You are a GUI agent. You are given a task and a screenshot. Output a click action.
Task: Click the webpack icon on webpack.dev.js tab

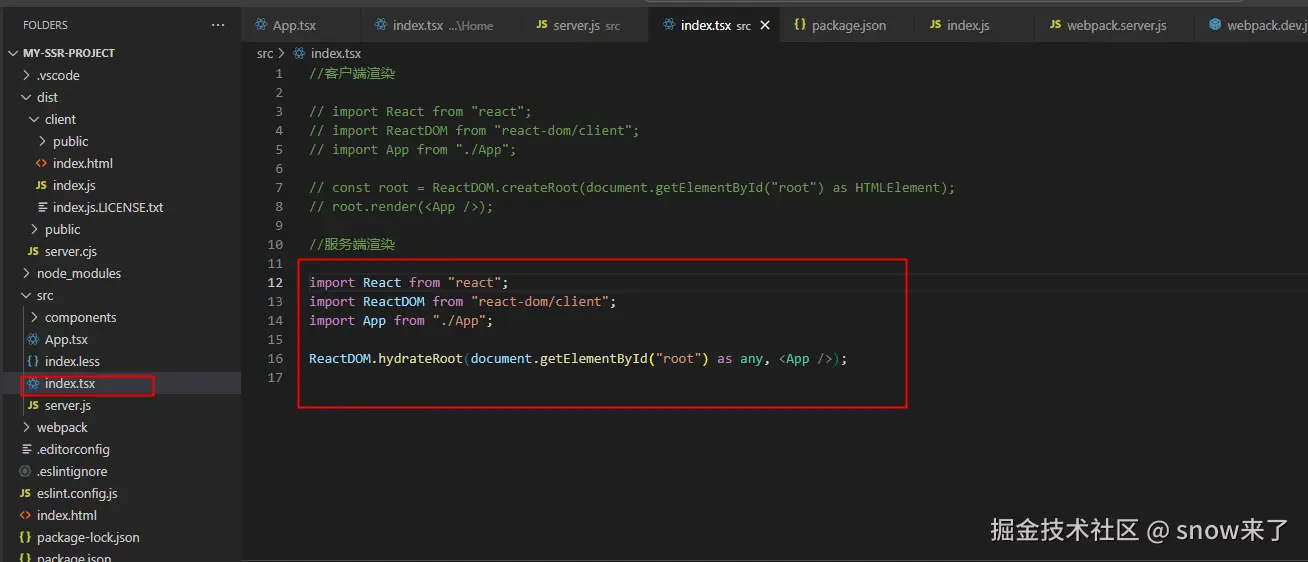point(1216,25)
